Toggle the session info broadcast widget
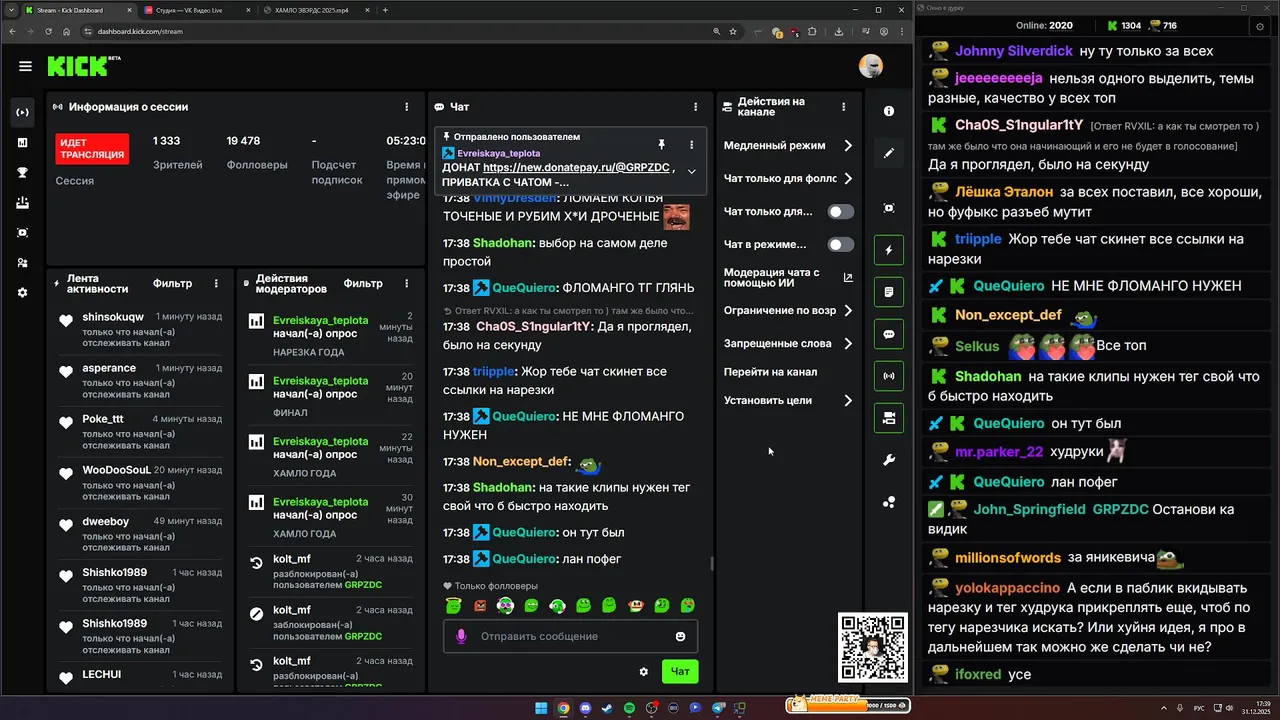 click(889, 376)
